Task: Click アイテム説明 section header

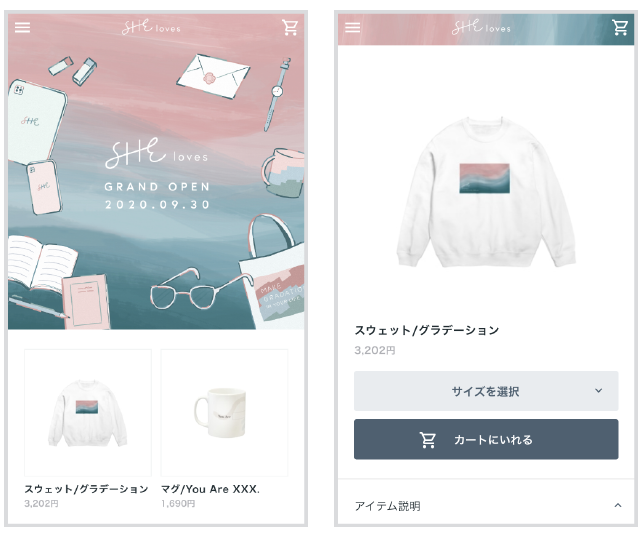Action: 486,505
